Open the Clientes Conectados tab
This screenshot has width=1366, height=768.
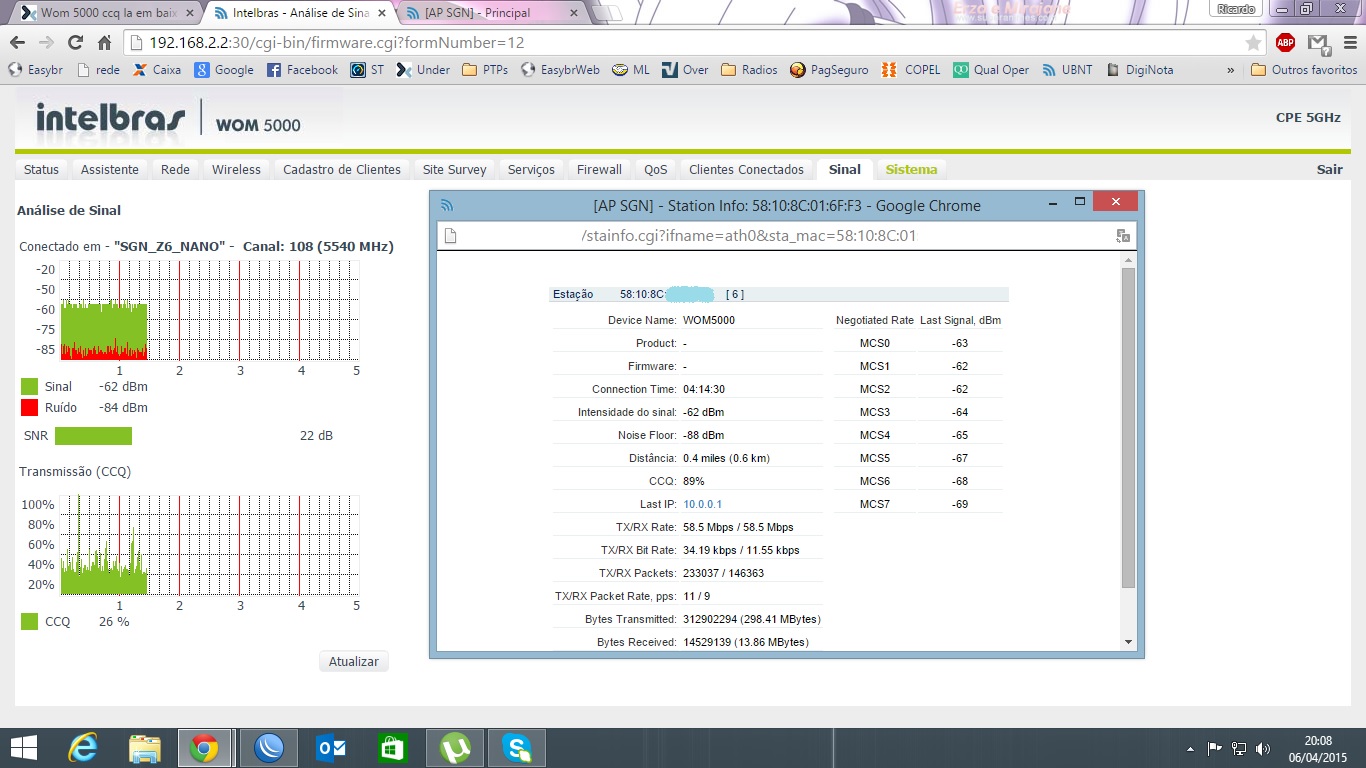point(746,169)
